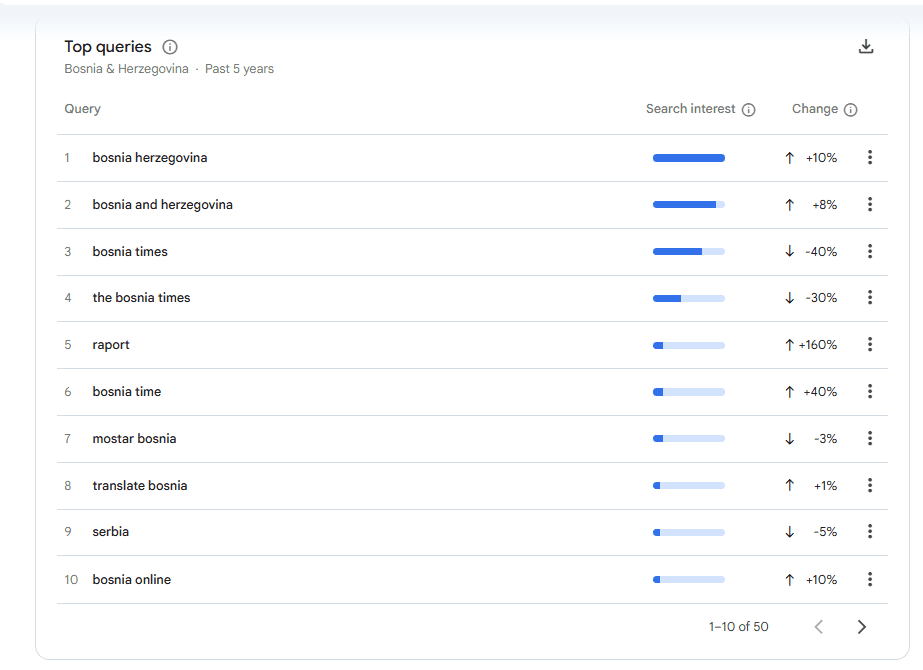Click the +160% change value for raport

(818, 345)
